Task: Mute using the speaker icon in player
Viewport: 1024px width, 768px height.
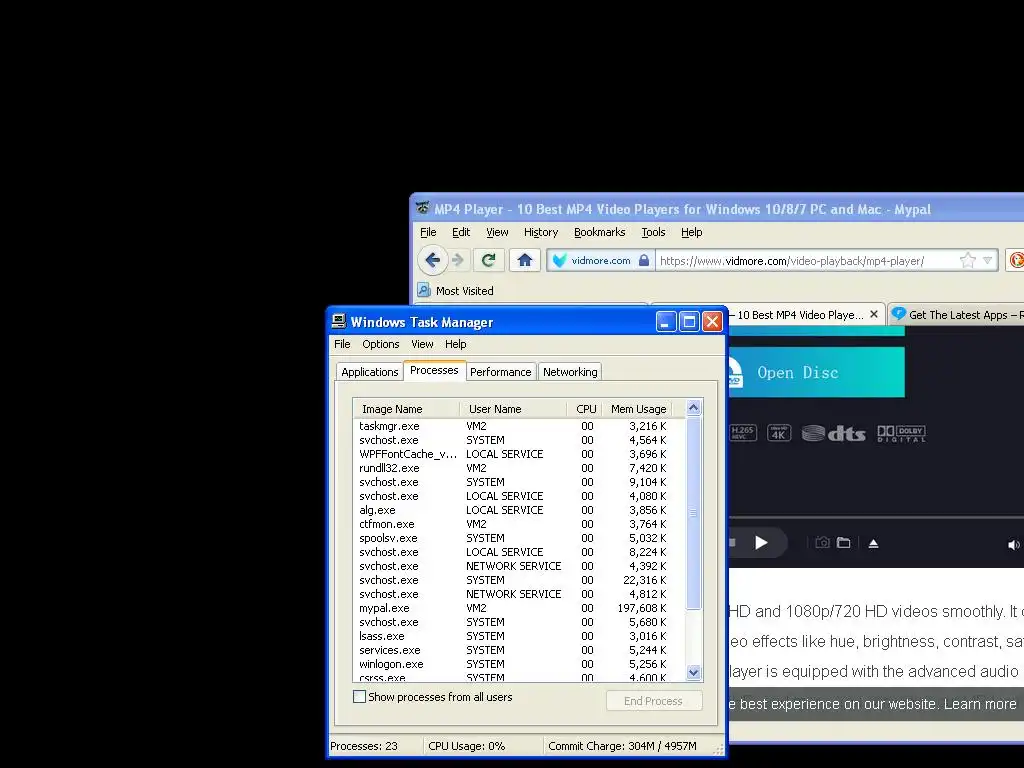Action: coord(1014,545)
